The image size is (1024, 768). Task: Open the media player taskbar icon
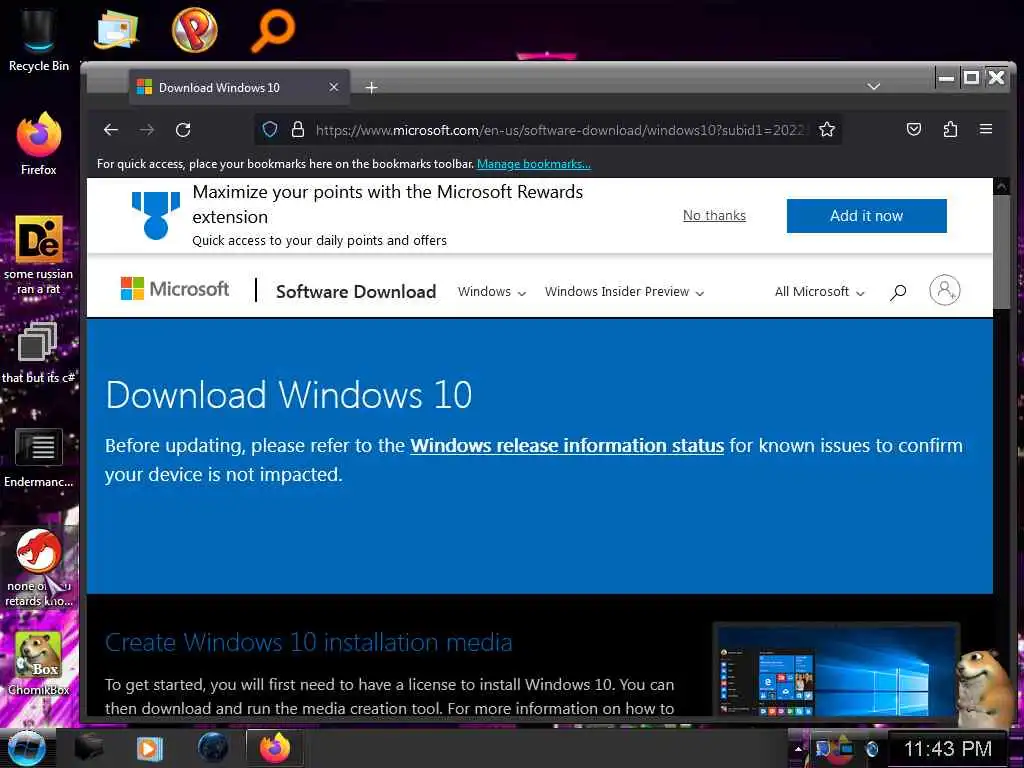point(149,748)
